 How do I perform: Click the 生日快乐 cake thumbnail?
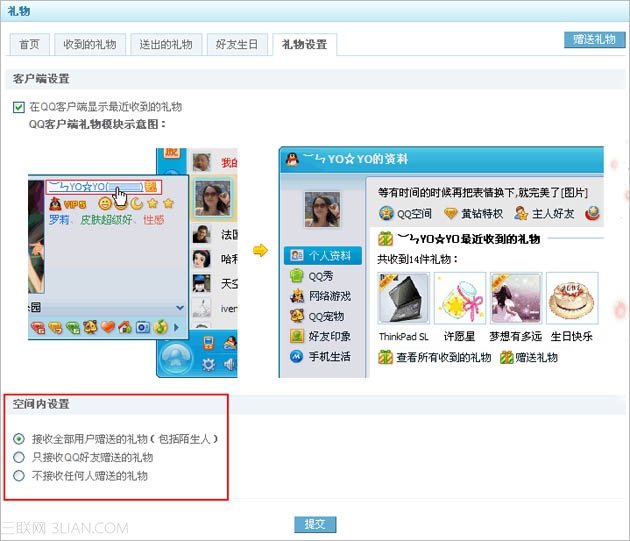pos(572,298)
